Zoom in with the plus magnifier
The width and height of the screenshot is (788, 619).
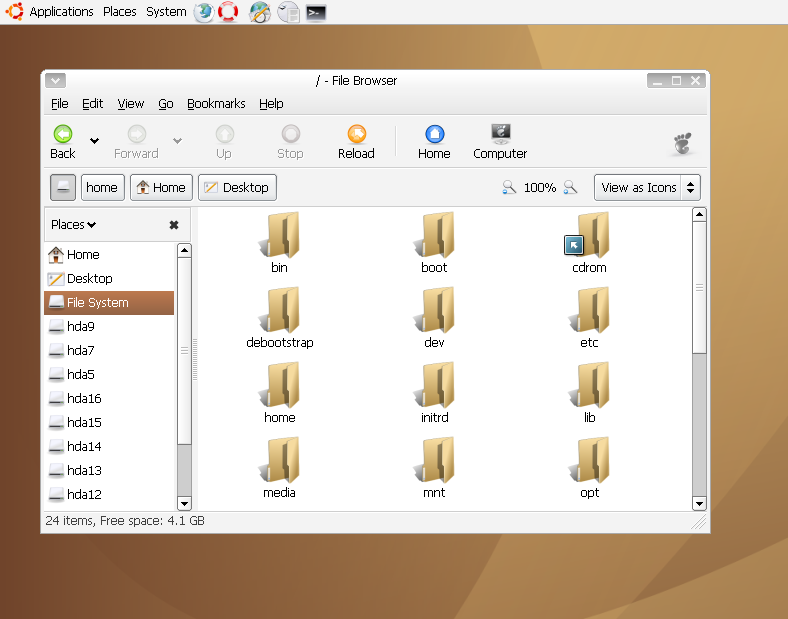570,187
